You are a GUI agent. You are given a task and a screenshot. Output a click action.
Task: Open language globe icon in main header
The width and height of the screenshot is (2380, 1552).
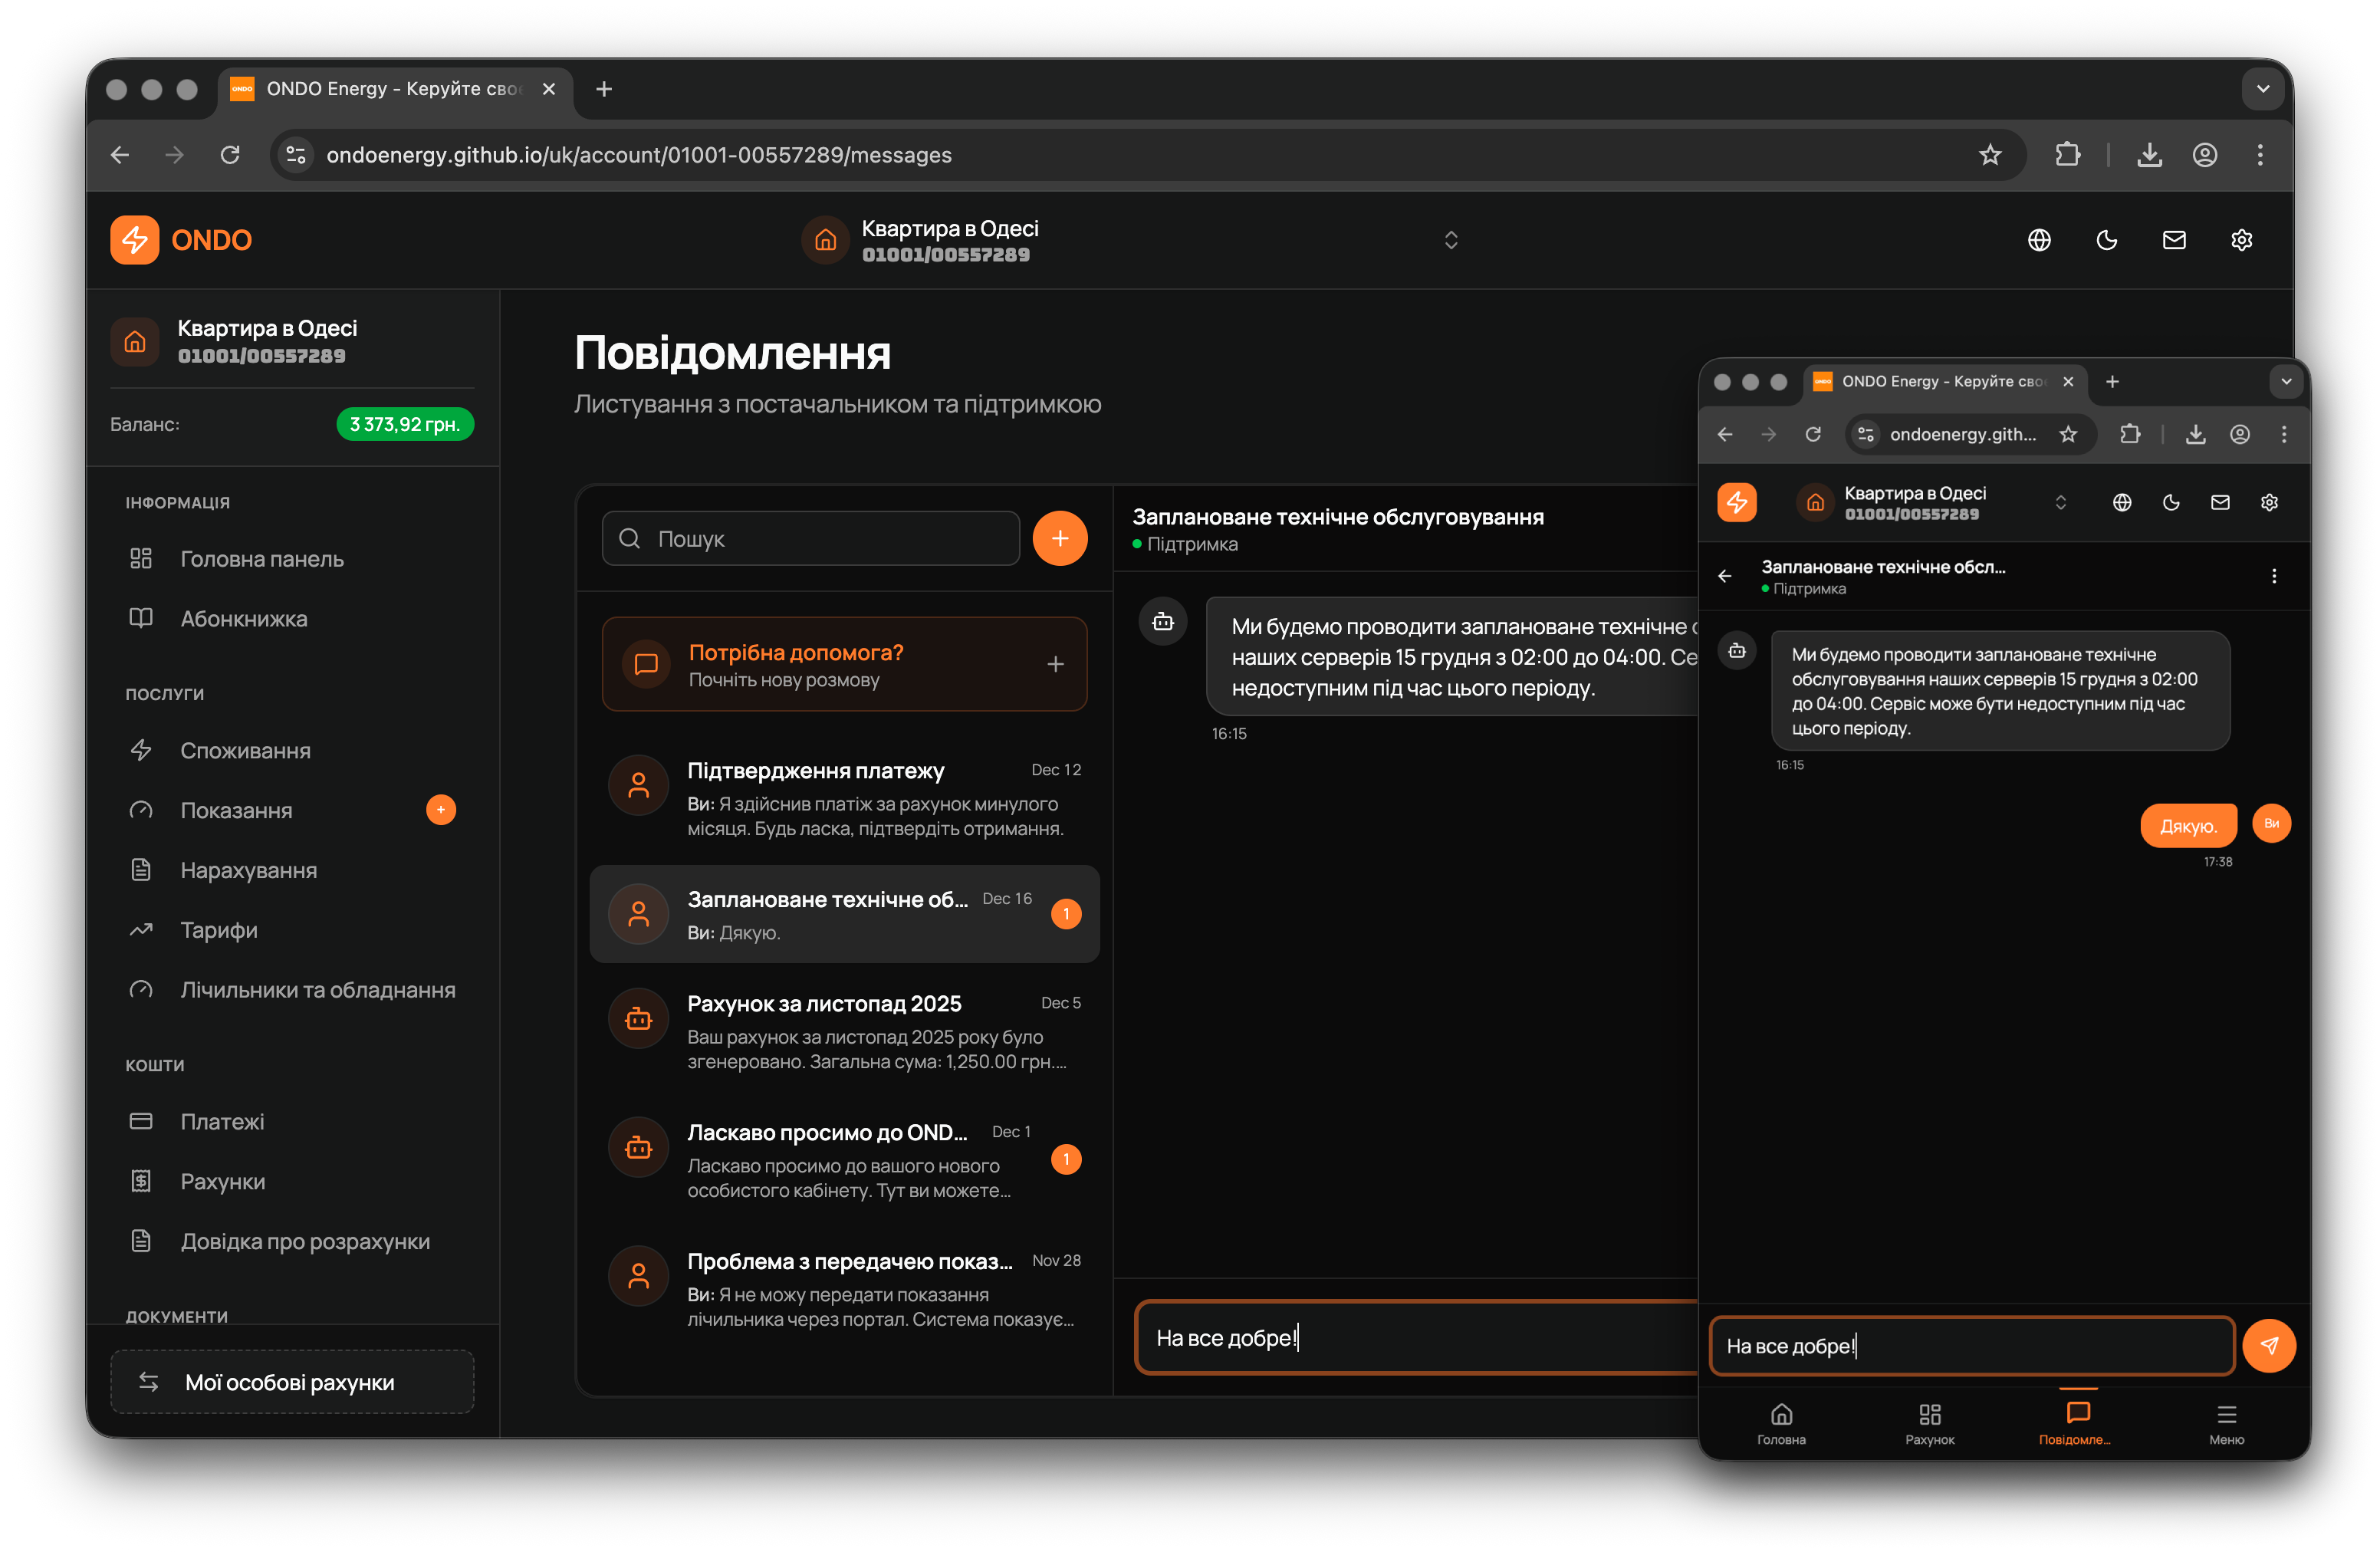coord(2039,240)
